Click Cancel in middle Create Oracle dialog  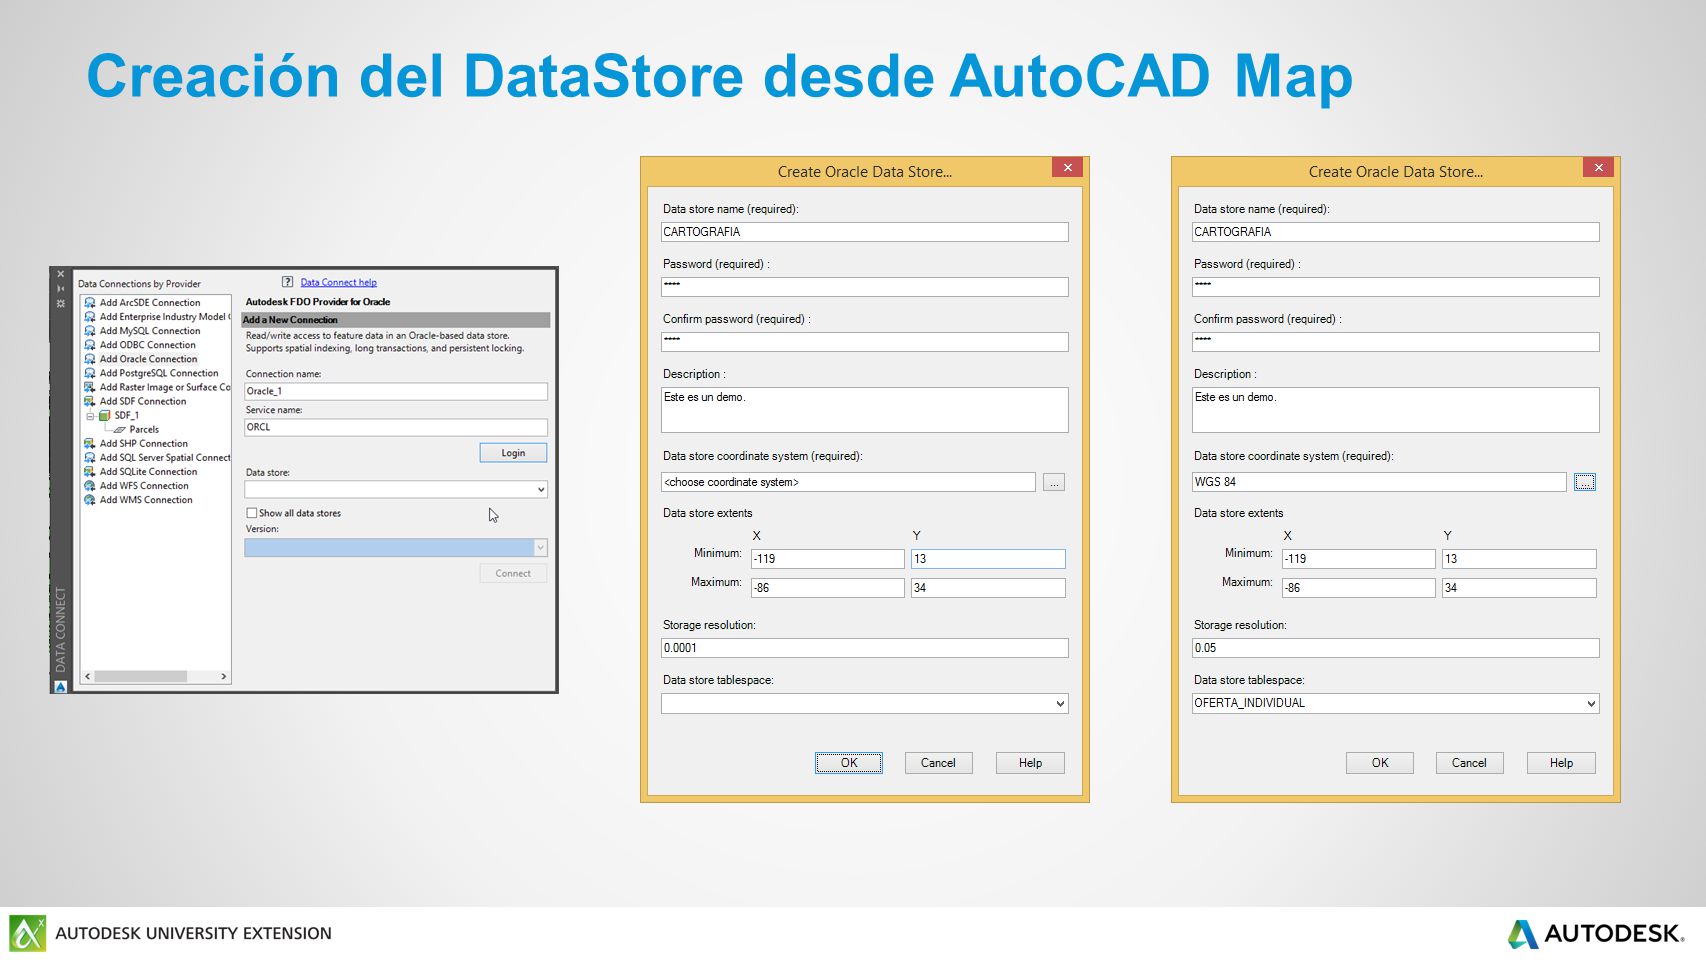click(938, 763)
